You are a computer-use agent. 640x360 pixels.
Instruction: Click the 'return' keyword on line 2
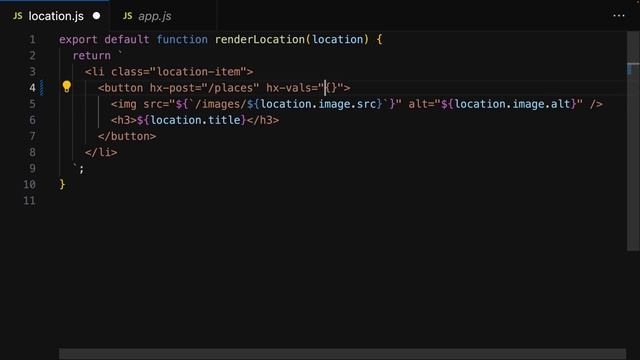click(91, 56)
